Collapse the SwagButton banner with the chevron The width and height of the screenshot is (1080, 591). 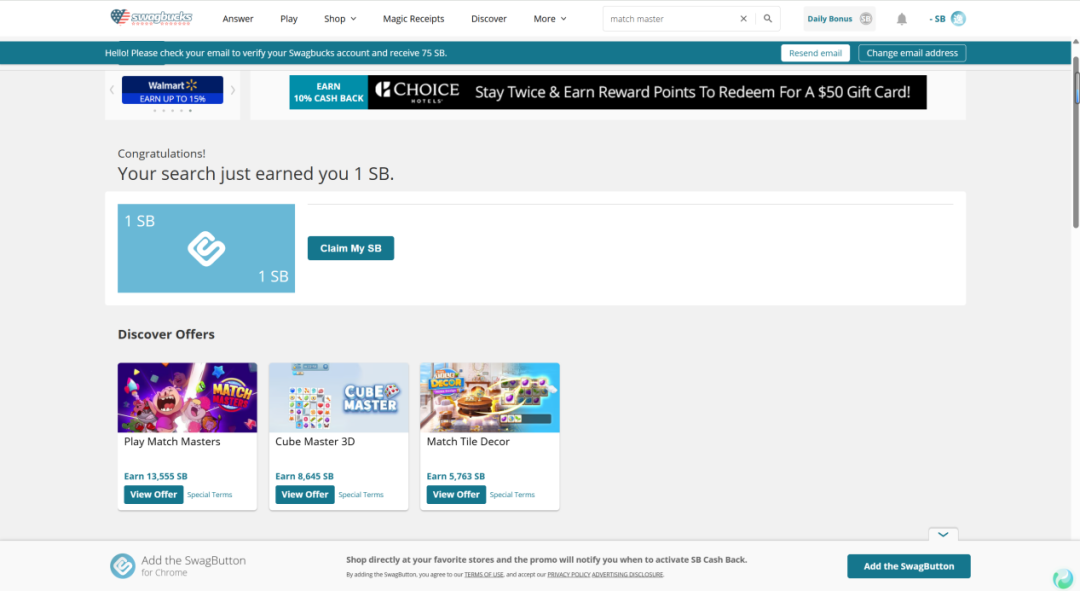[x=943, y=535]
